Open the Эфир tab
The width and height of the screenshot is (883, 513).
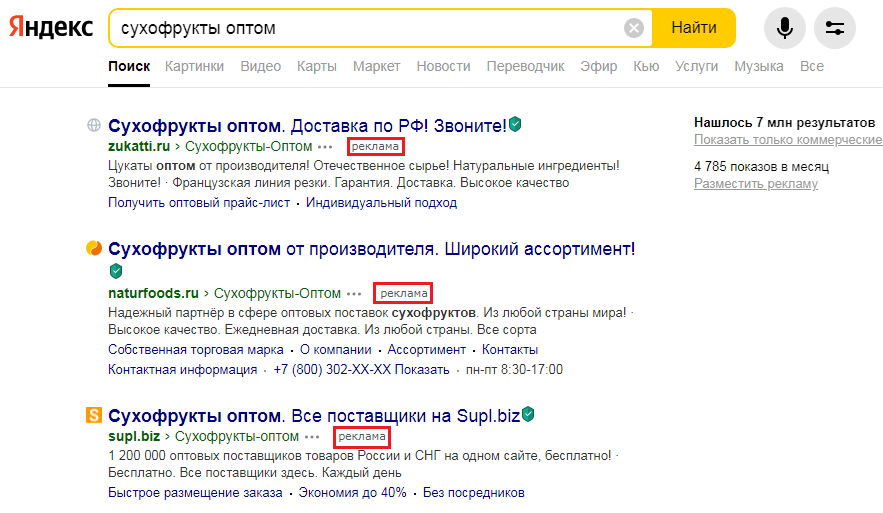(599, 66)
